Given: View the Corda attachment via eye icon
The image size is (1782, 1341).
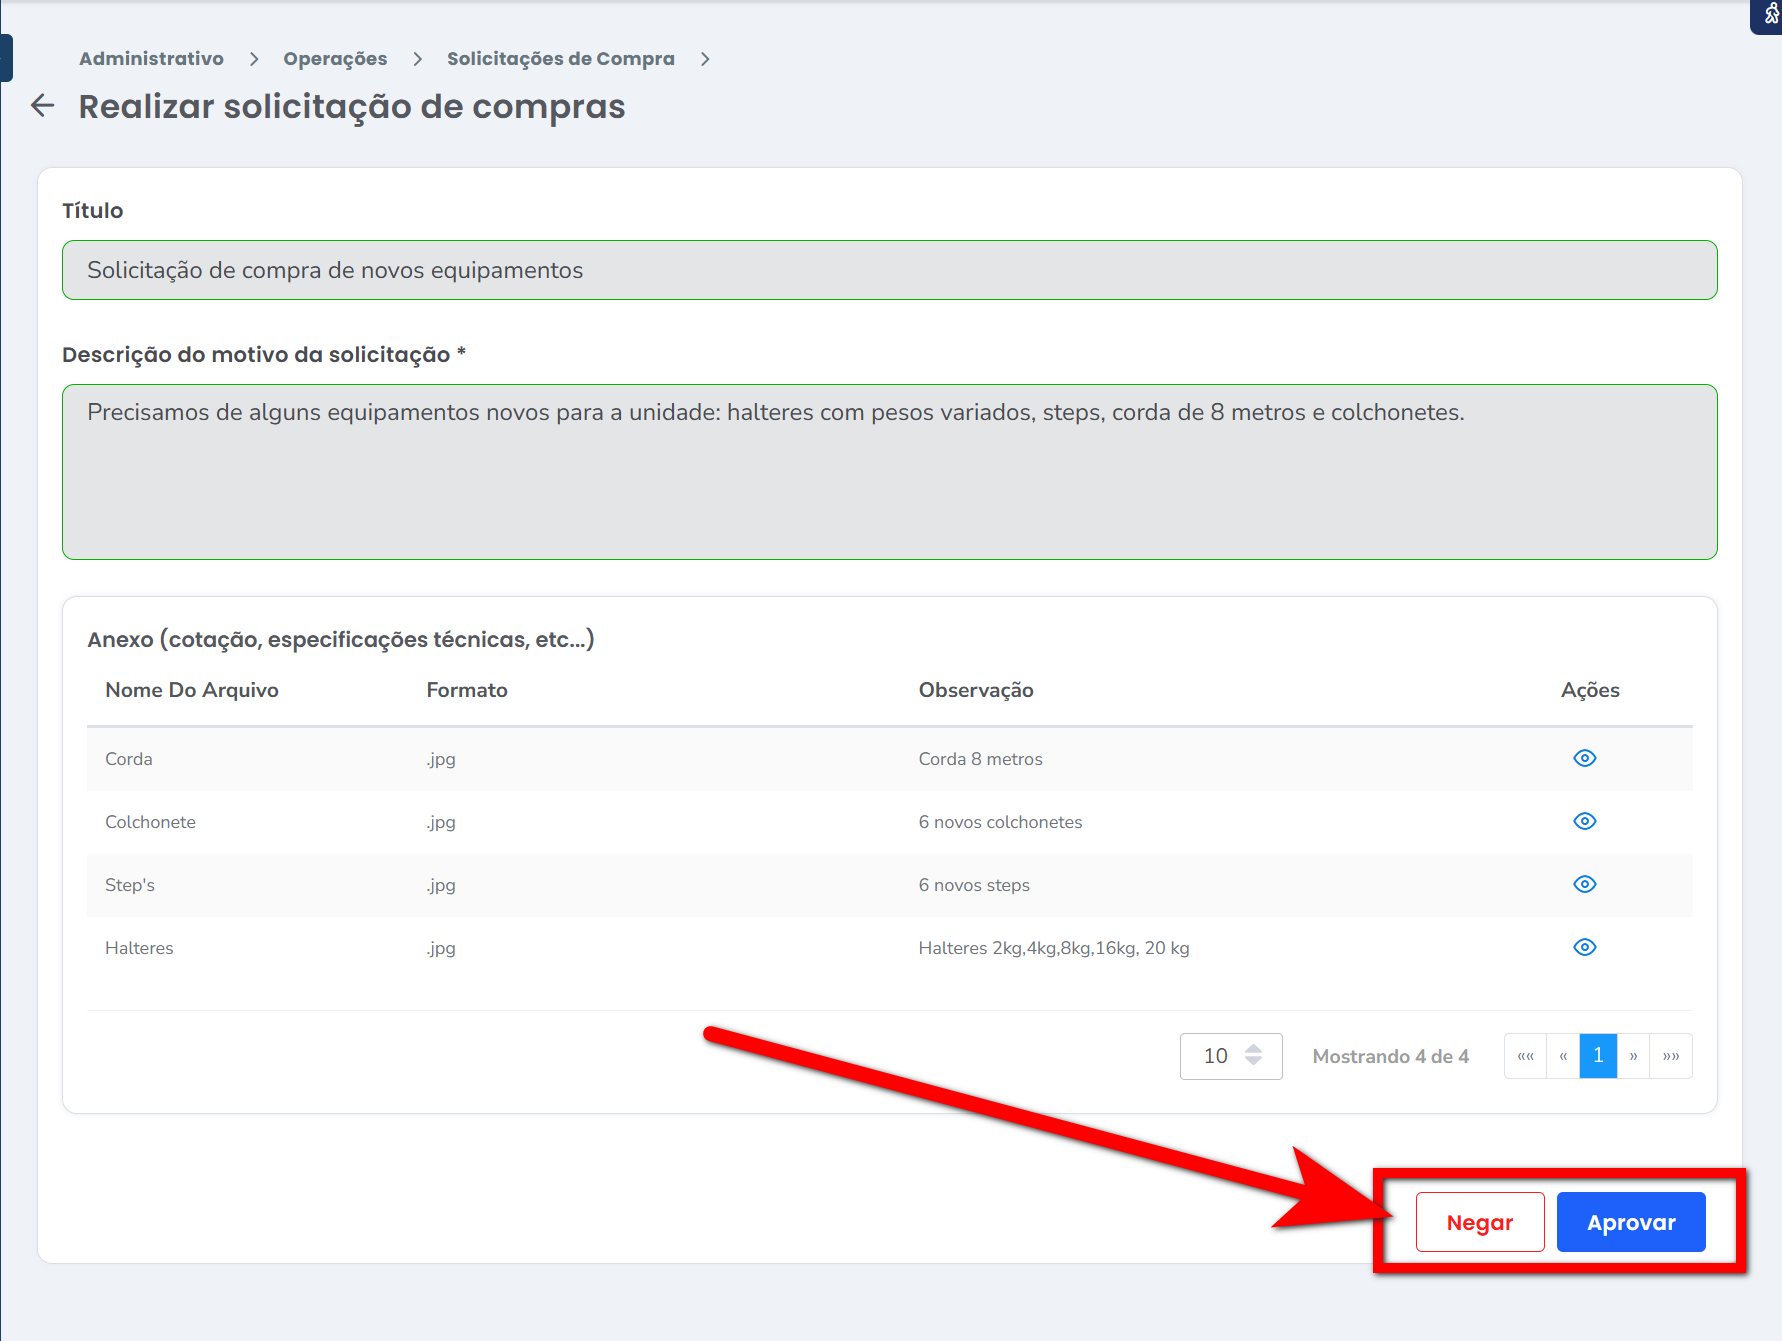Looking at the screenshot, I should pos(1584,758).
